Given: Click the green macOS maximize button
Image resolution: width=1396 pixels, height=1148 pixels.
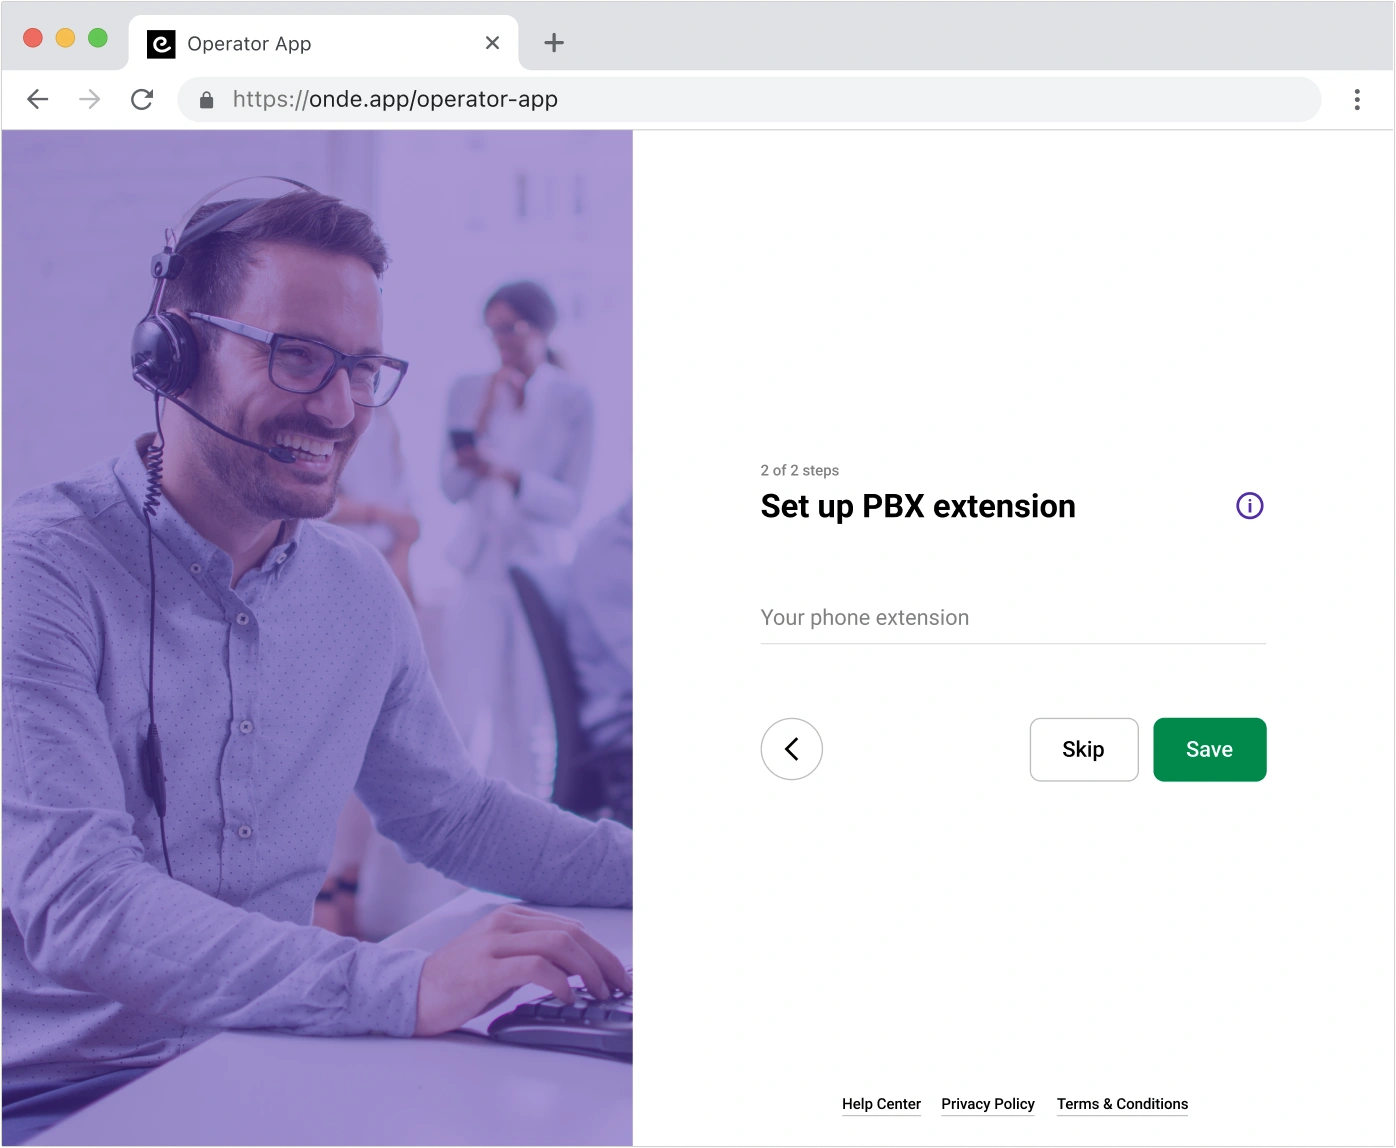Looking at the screenshot, I should (98, 38).
